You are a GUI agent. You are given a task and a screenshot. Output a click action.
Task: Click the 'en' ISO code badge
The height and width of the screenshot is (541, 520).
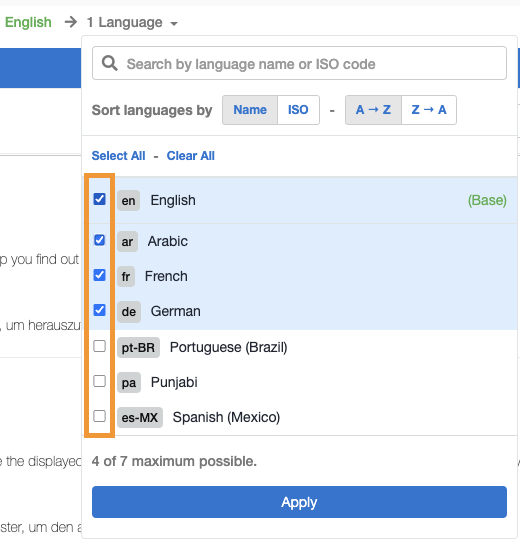(128, 200)
